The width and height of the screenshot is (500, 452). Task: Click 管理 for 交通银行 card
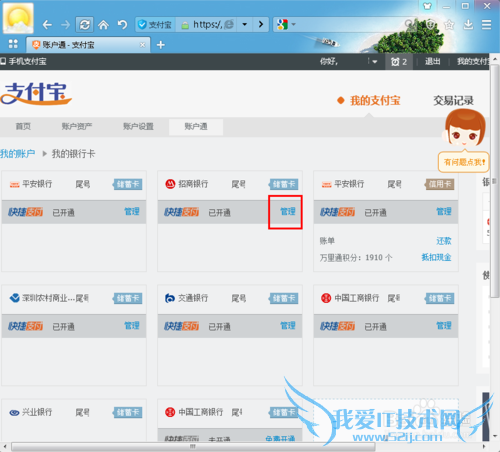pos(288,326)
